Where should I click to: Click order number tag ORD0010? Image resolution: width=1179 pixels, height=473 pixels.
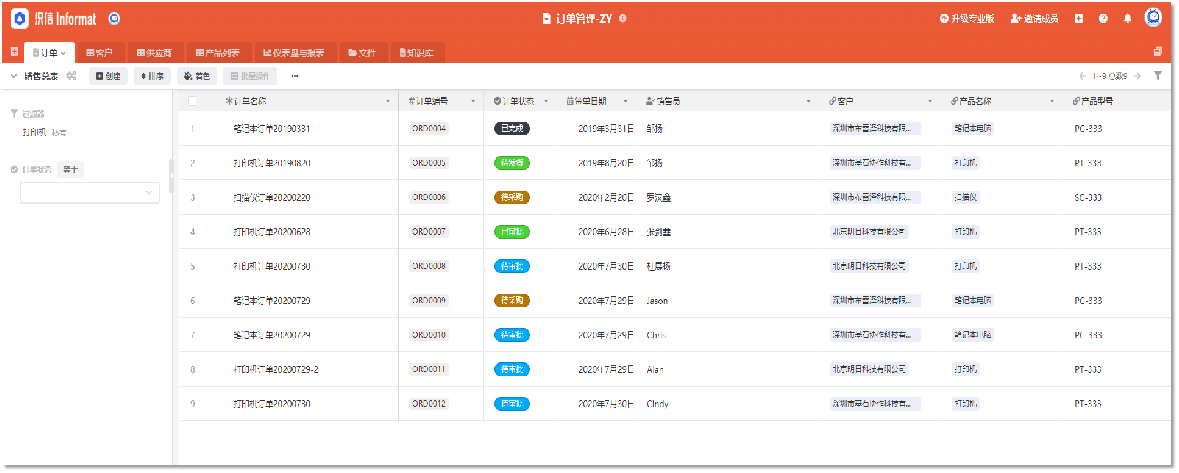click(x=429, y=335)
